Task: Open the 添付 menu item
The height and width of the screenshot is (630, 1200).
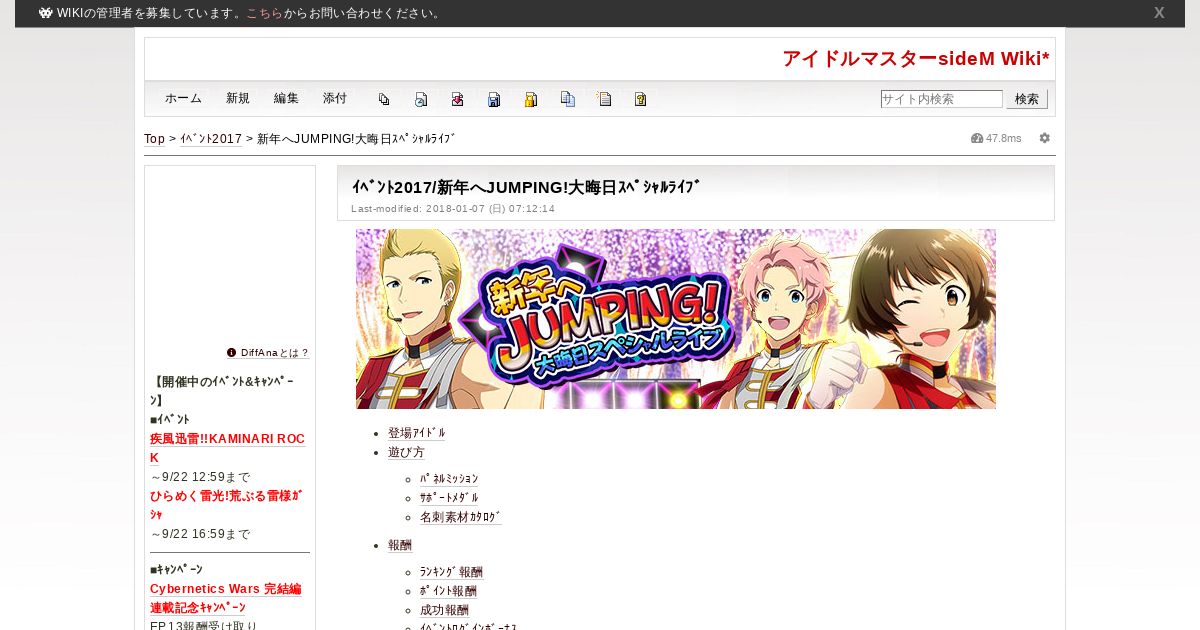Action: pos(335,98)
